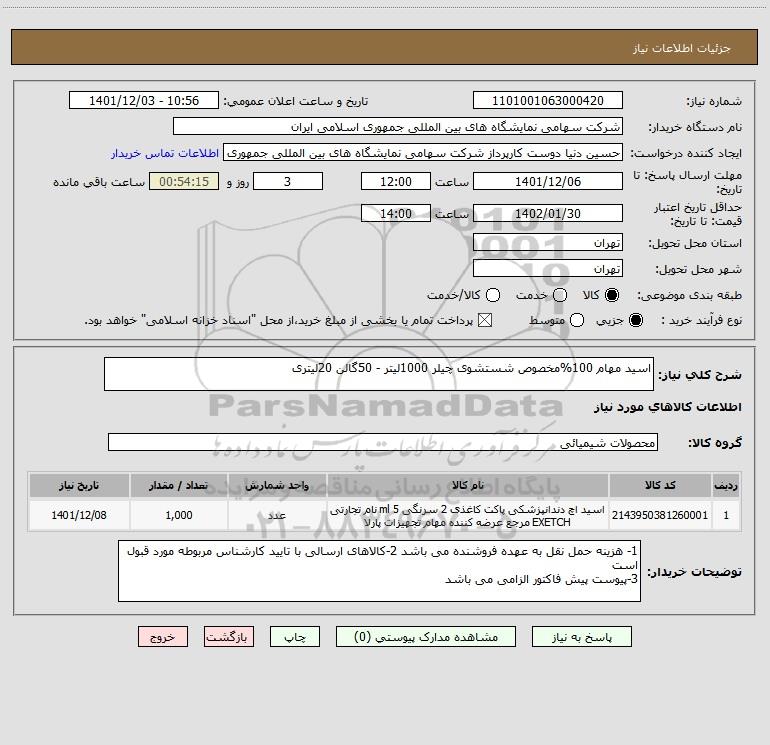
Task: Click the بازگشت back button
Action: pyautogui.click(x=229, y=637)
